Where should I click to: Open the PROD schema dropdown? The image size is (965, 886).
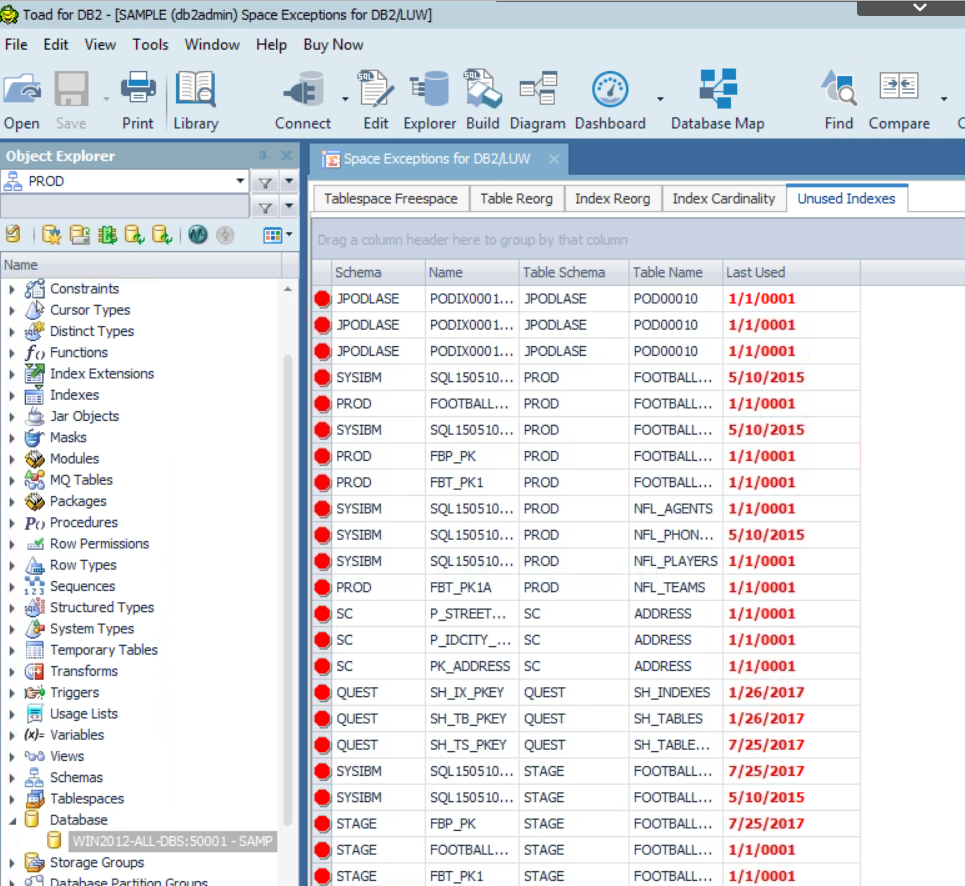240,182
